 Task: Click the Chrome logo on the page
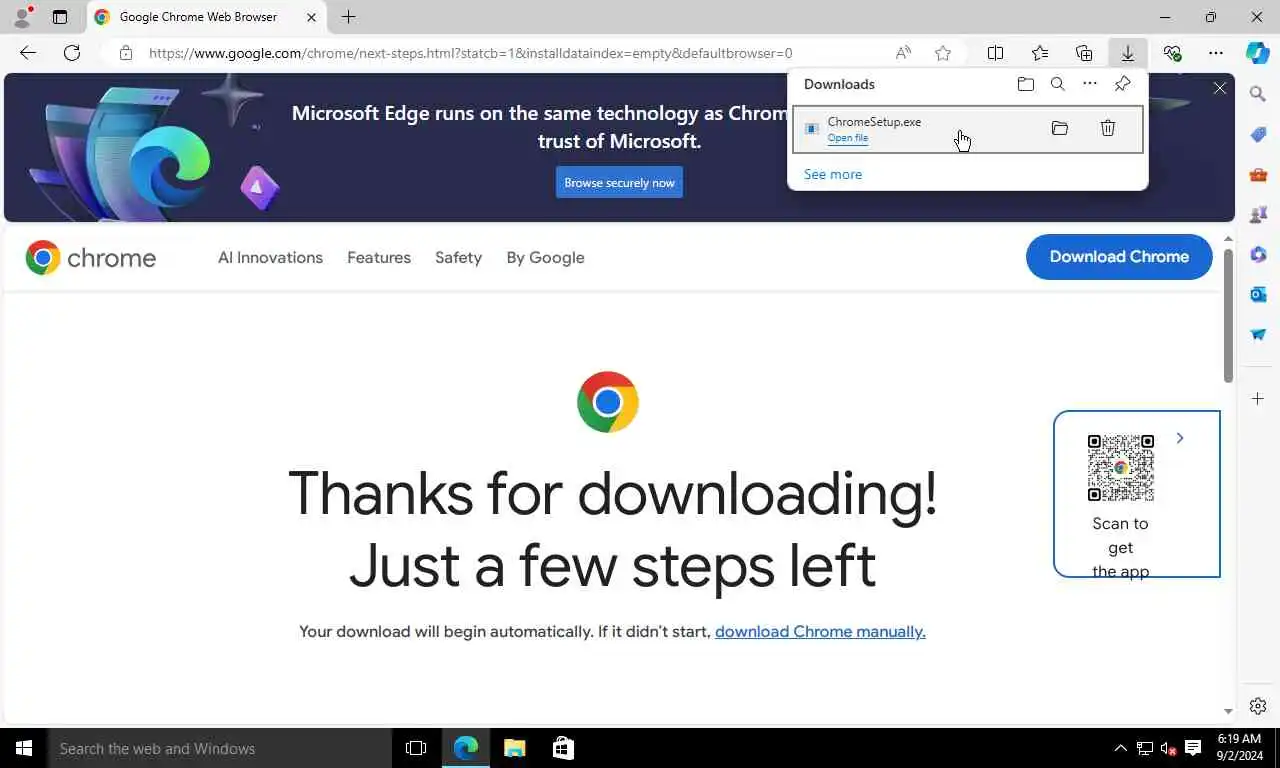click(91, 257)
